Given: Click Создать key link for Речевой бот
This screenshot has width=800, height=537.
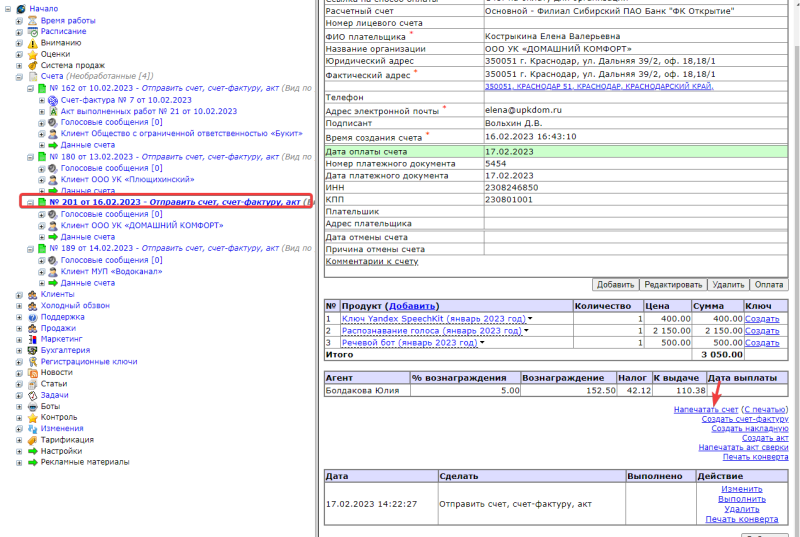Looking at the screenshot, I should point(762,343).
